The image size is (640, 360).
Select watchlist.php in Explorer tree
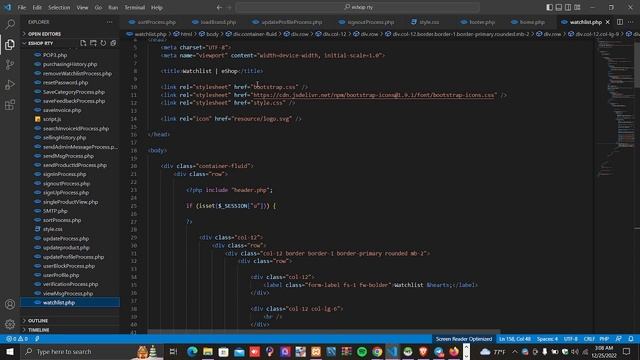tap(70, 302)
